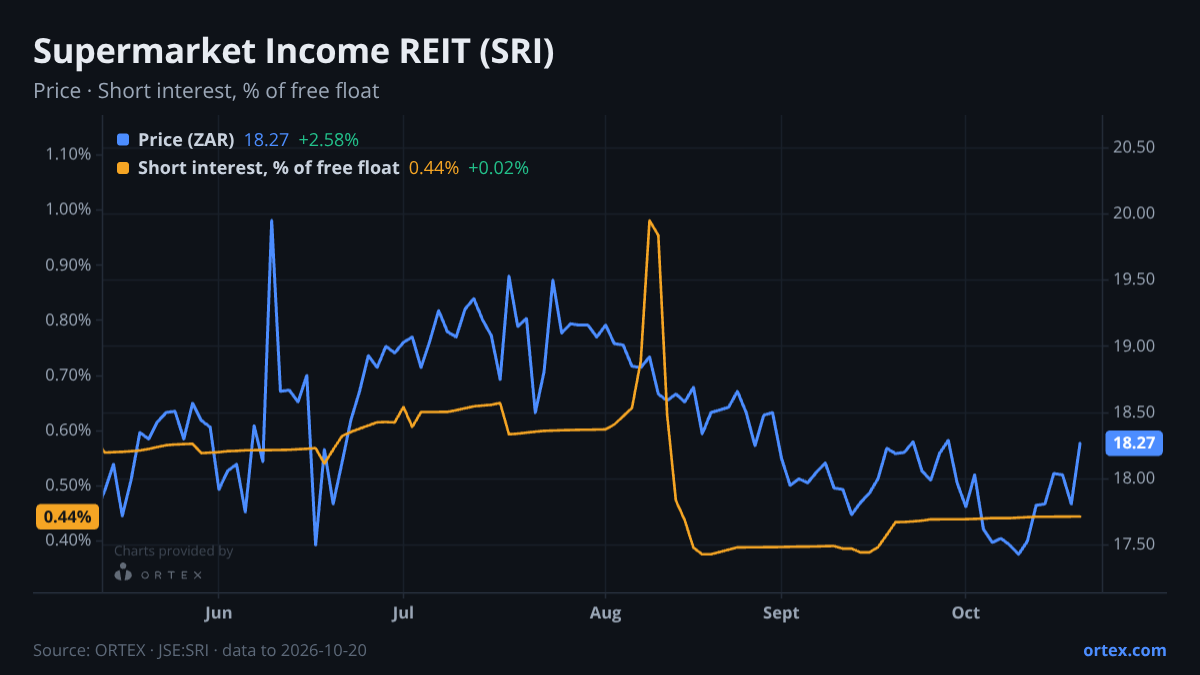Click the 0.40% left axis label
This screenshot has width=1200, height=675.
(x=68, y=540)
